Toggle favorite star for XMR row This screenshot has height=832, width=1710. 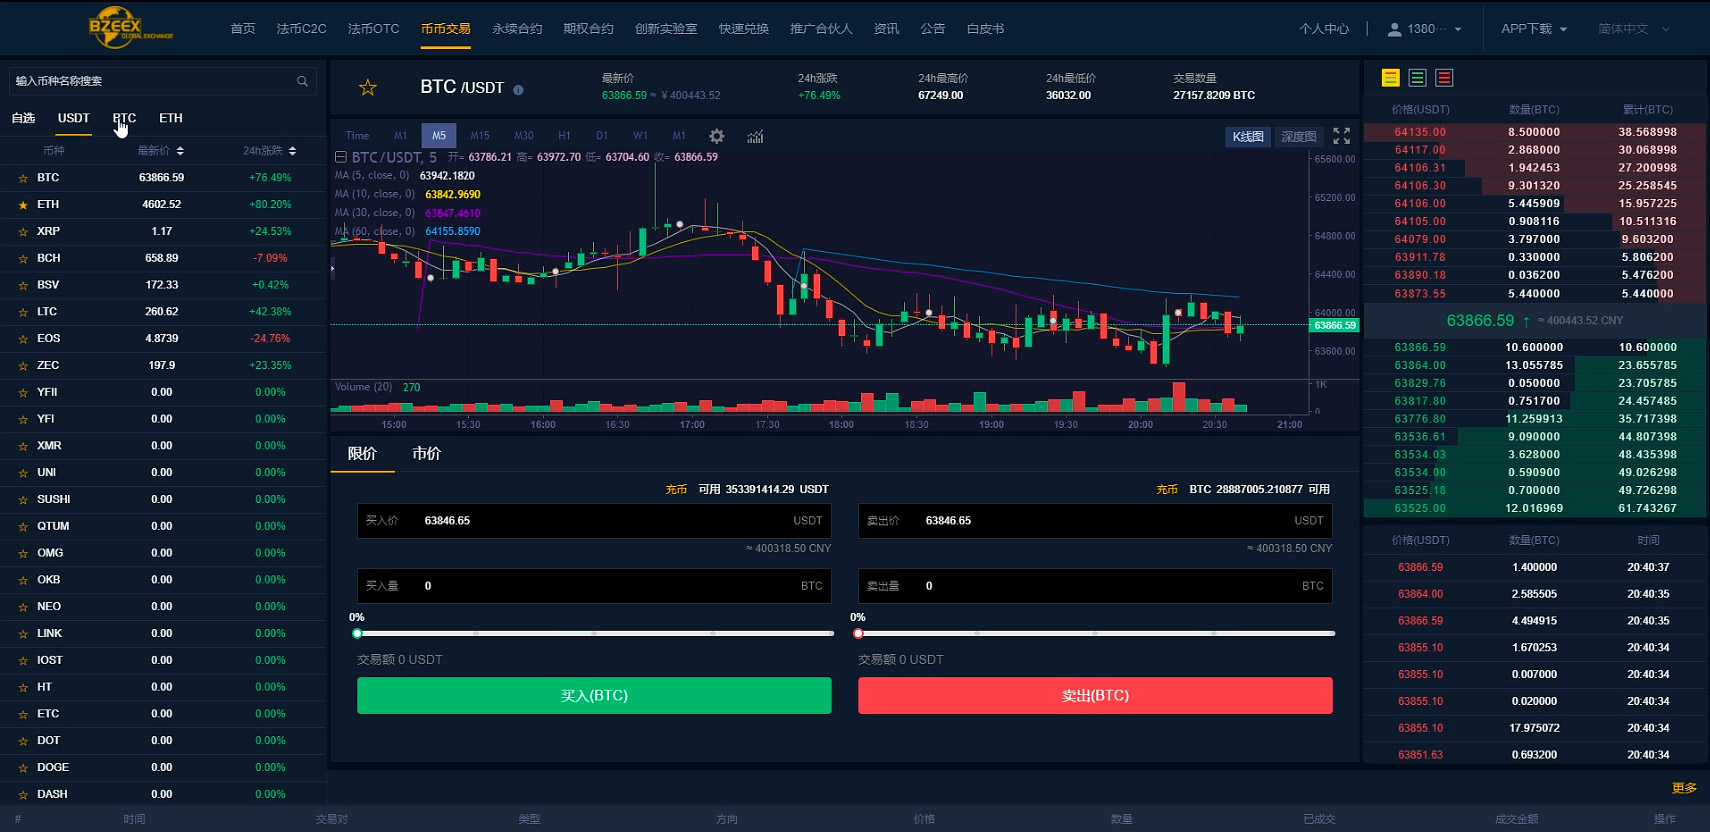click(x=23, y=446)
